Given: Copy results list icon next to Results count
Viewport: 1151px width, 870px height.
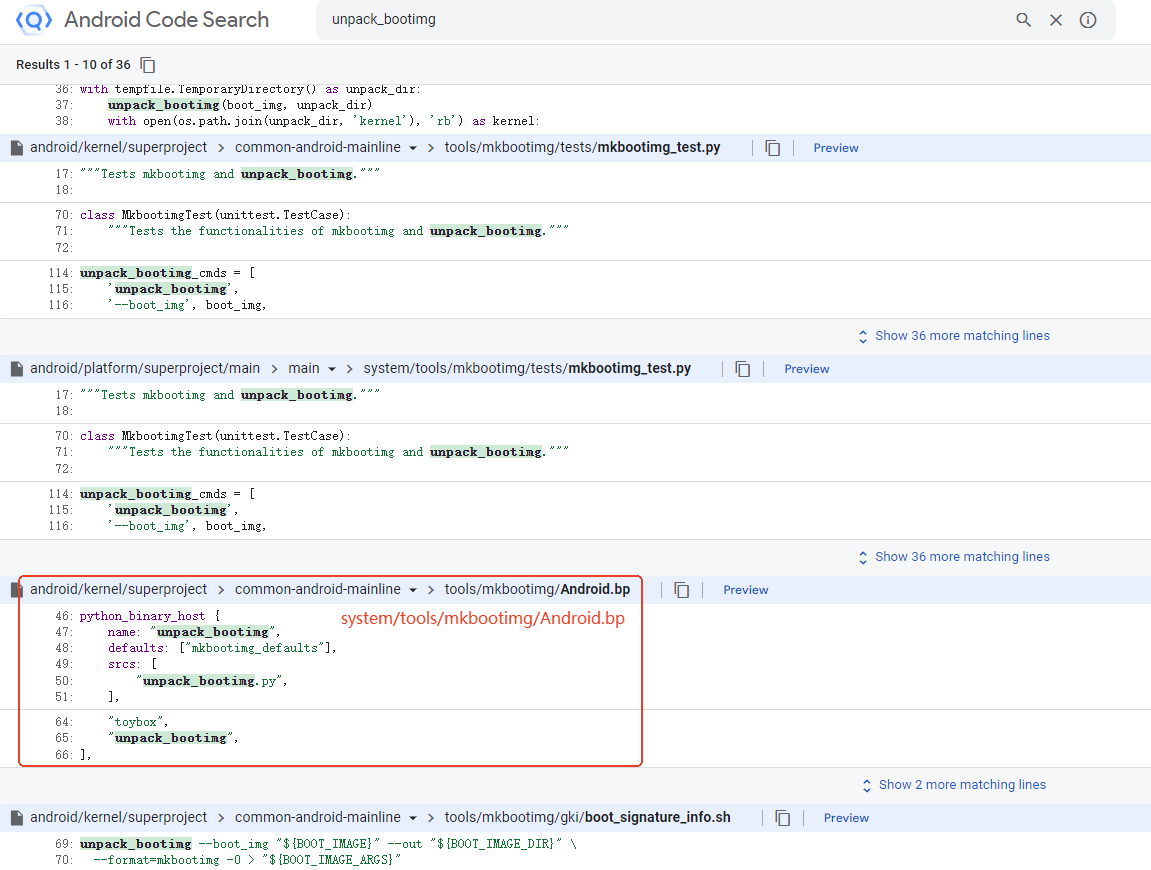Looking at the screenshot, I should (148, 65).
